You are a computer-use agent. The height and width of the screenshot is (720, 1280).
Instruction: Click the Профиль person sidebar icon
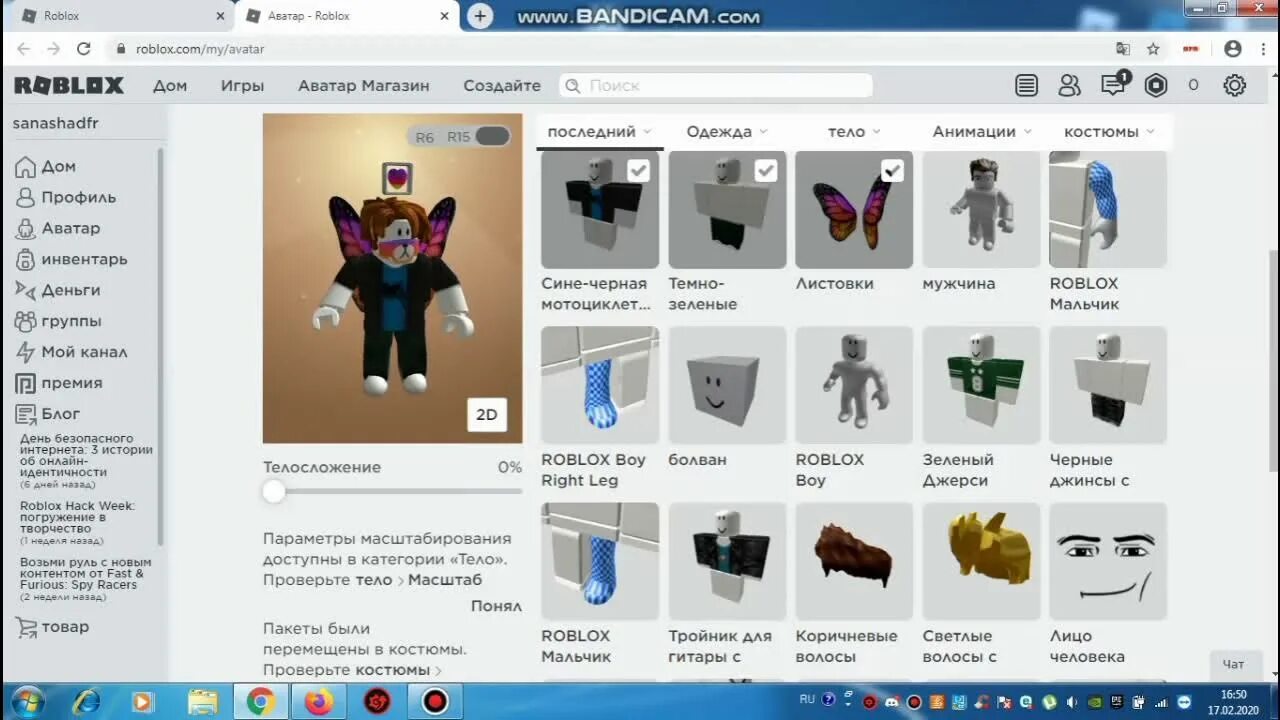(25, 198)
